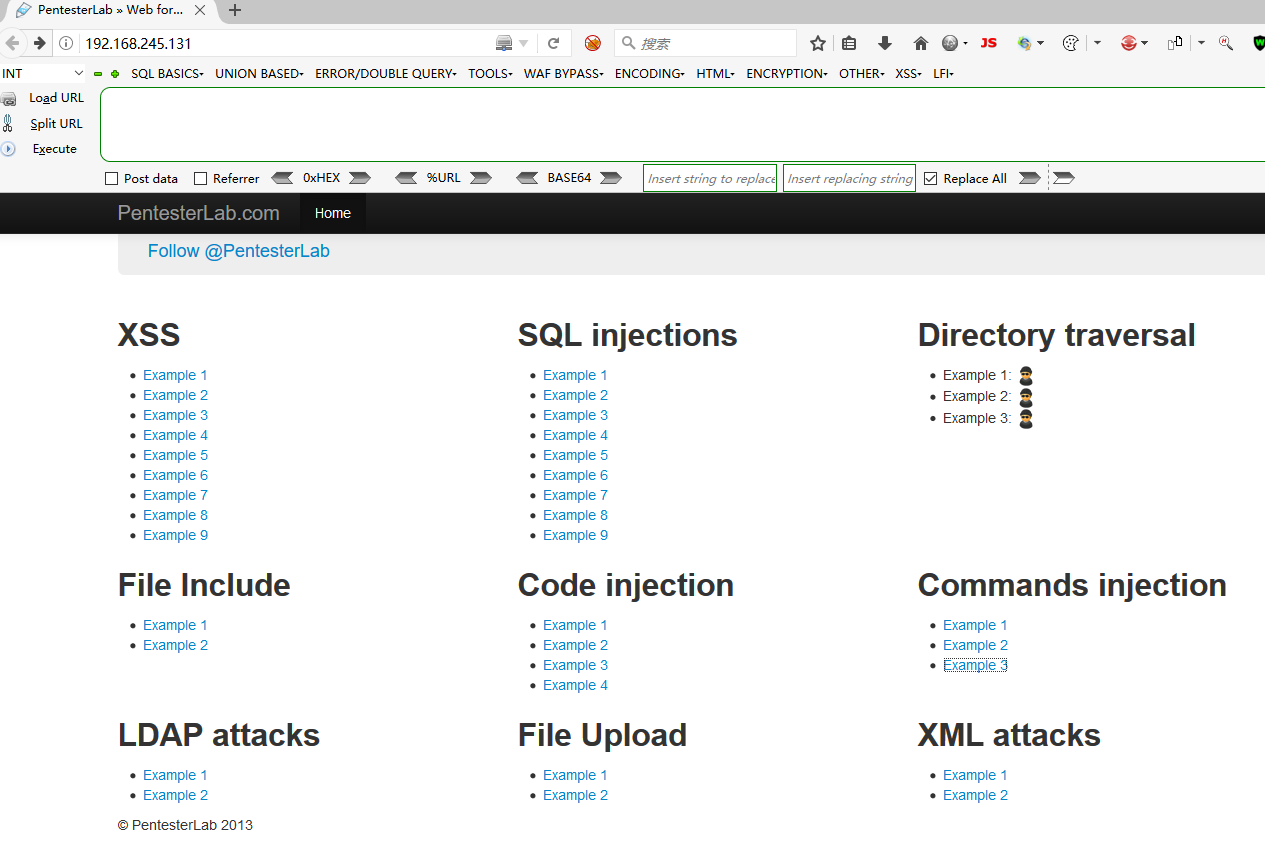
Task: Open the XSS menu in HackBar
Action: coord(909,74)
